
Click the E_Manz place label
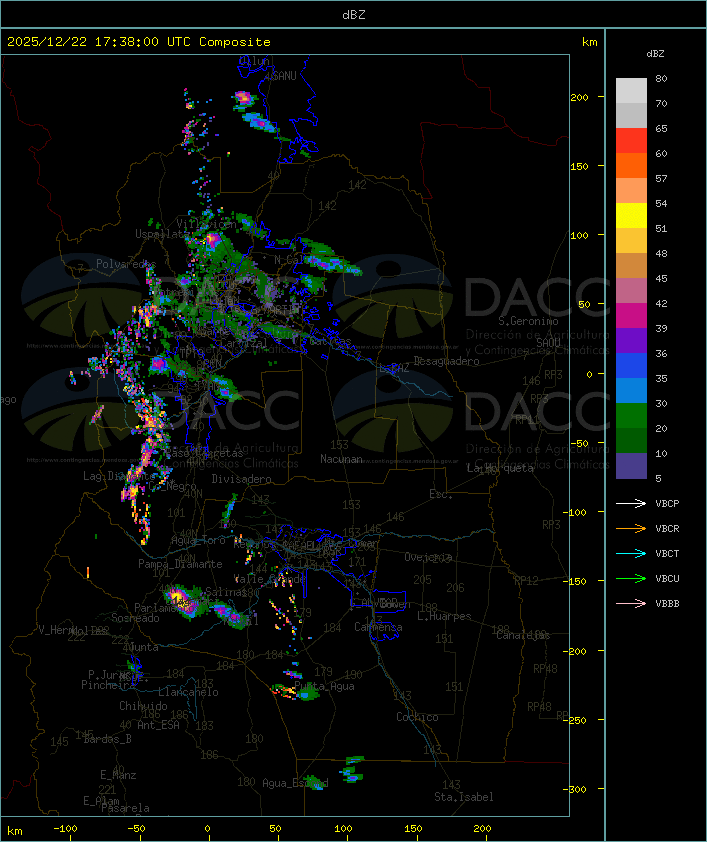tap(118, 775)
